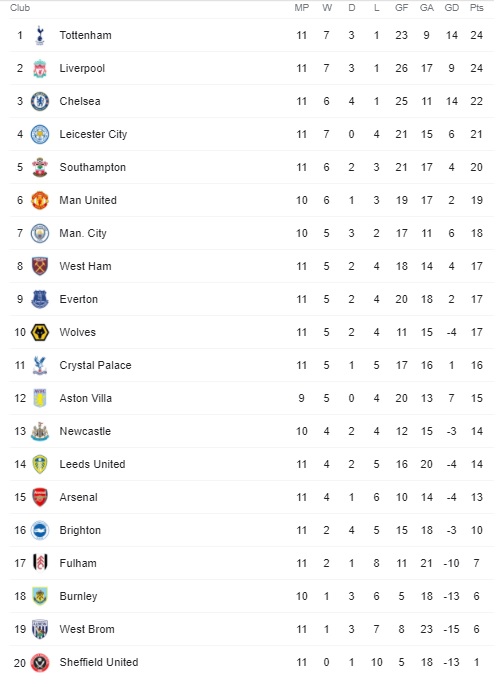The image size is (496, 687).
Task: Click the Wolves yellow wolf badge
Action: pos(40,332)
